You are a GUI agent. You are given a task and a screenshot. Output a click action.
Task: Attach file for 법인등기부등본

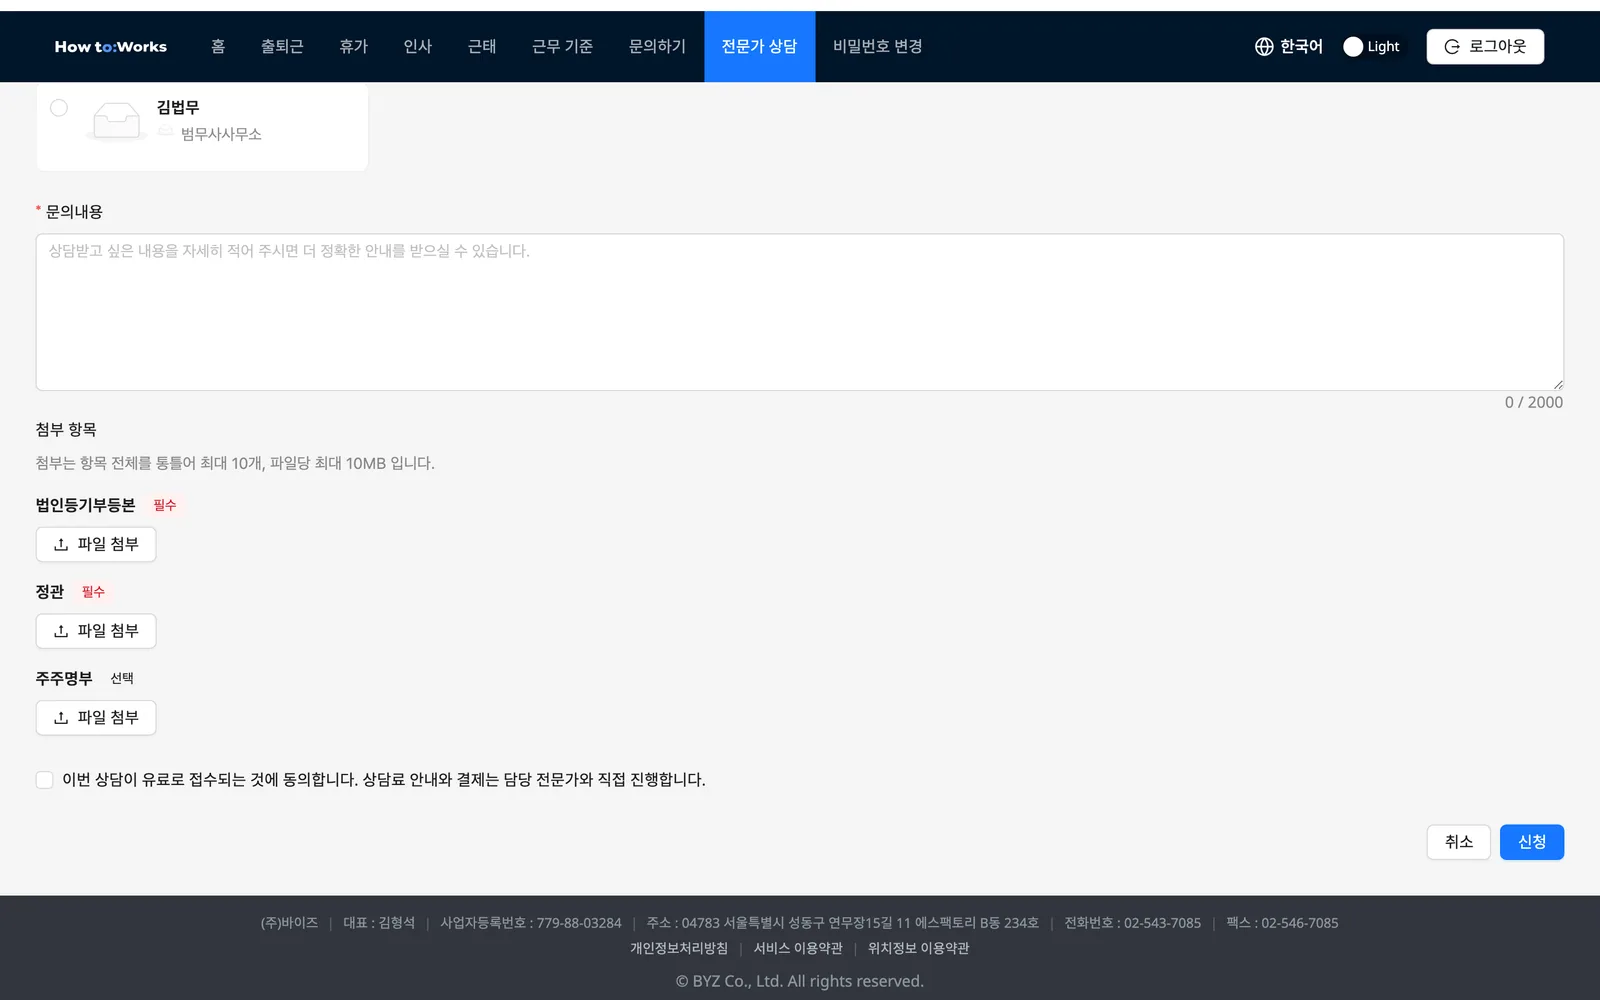click(96, 545)
